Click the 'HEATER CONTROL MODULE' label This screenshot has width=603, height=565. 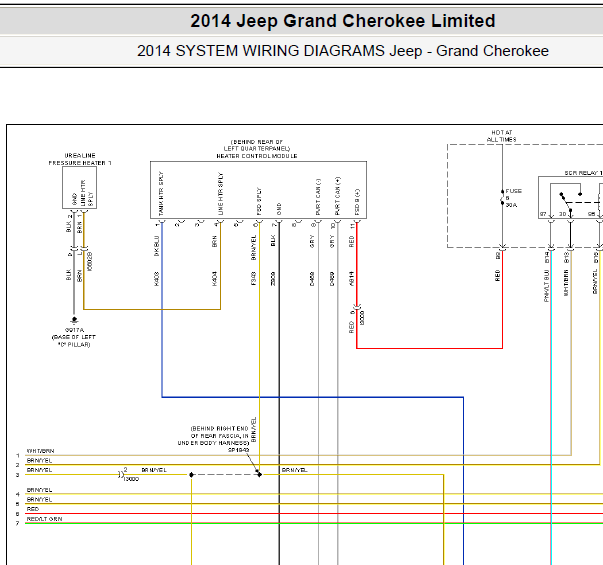(257, 156)
